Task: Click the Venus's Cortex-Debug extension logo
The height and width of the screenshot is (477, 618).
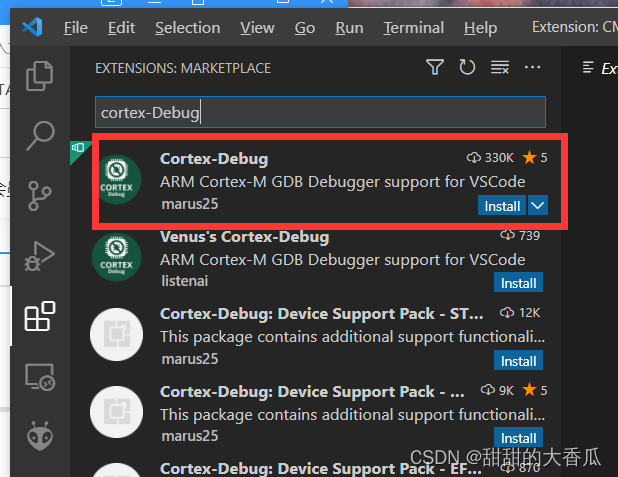Action: 116,257
